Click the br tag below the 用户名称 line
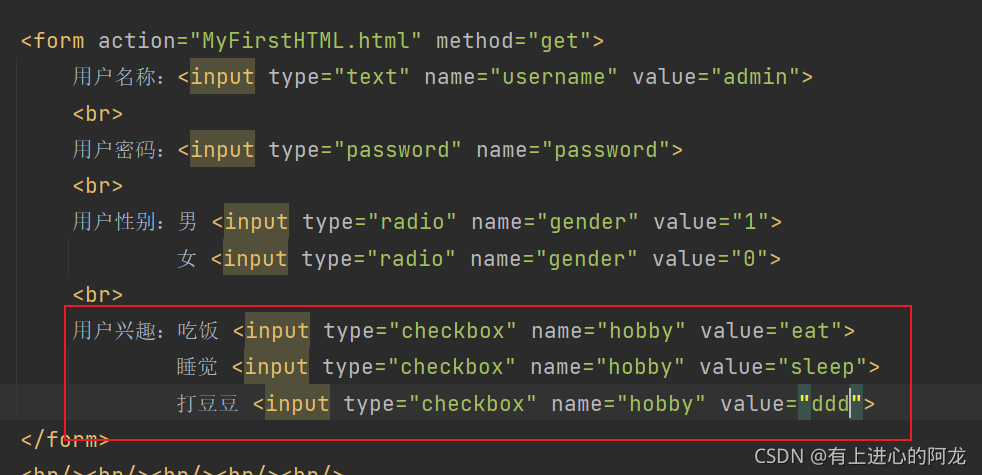Viewport: 982px width, 475px height. 98,114
